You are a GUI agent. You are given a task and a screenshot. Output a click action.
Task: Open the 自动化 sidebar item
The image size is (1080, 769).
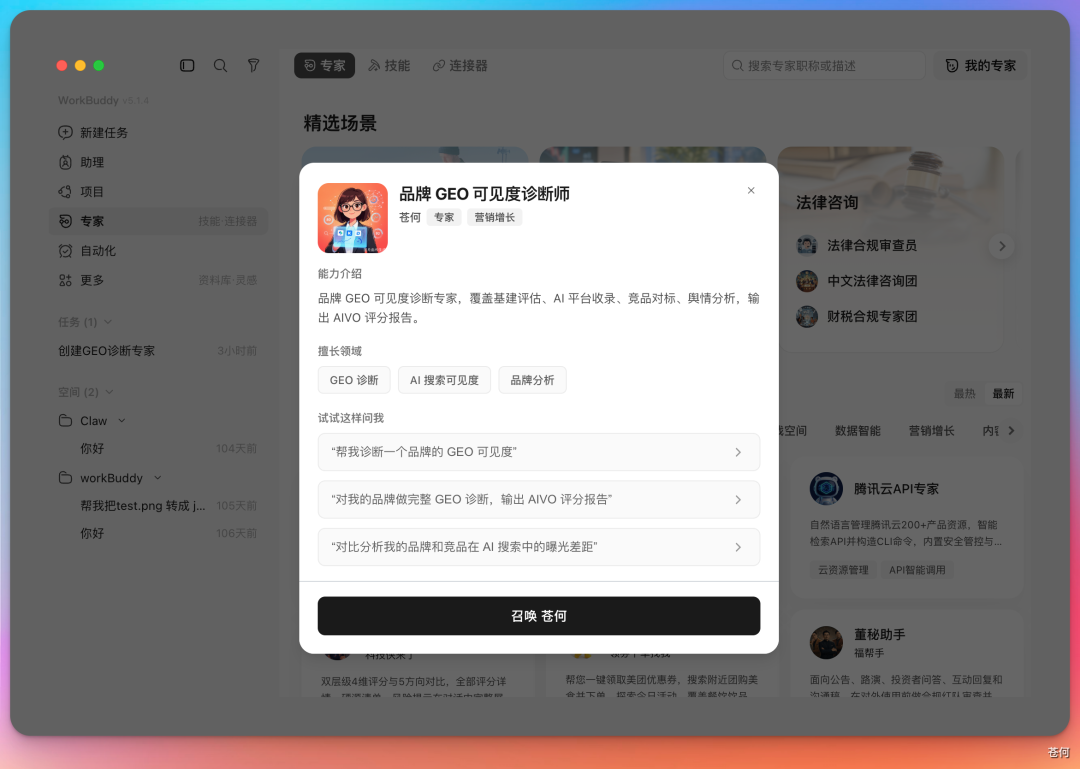click(x=158, y=251)
